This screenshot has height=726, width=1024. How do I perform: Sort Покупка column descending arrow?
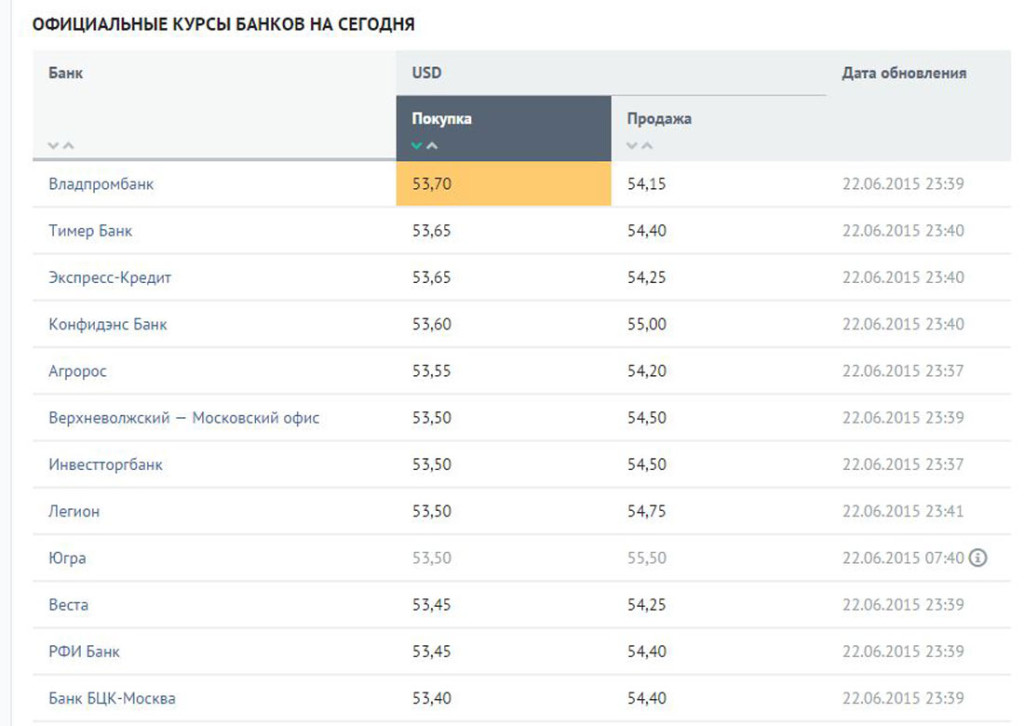click(417, 146)
